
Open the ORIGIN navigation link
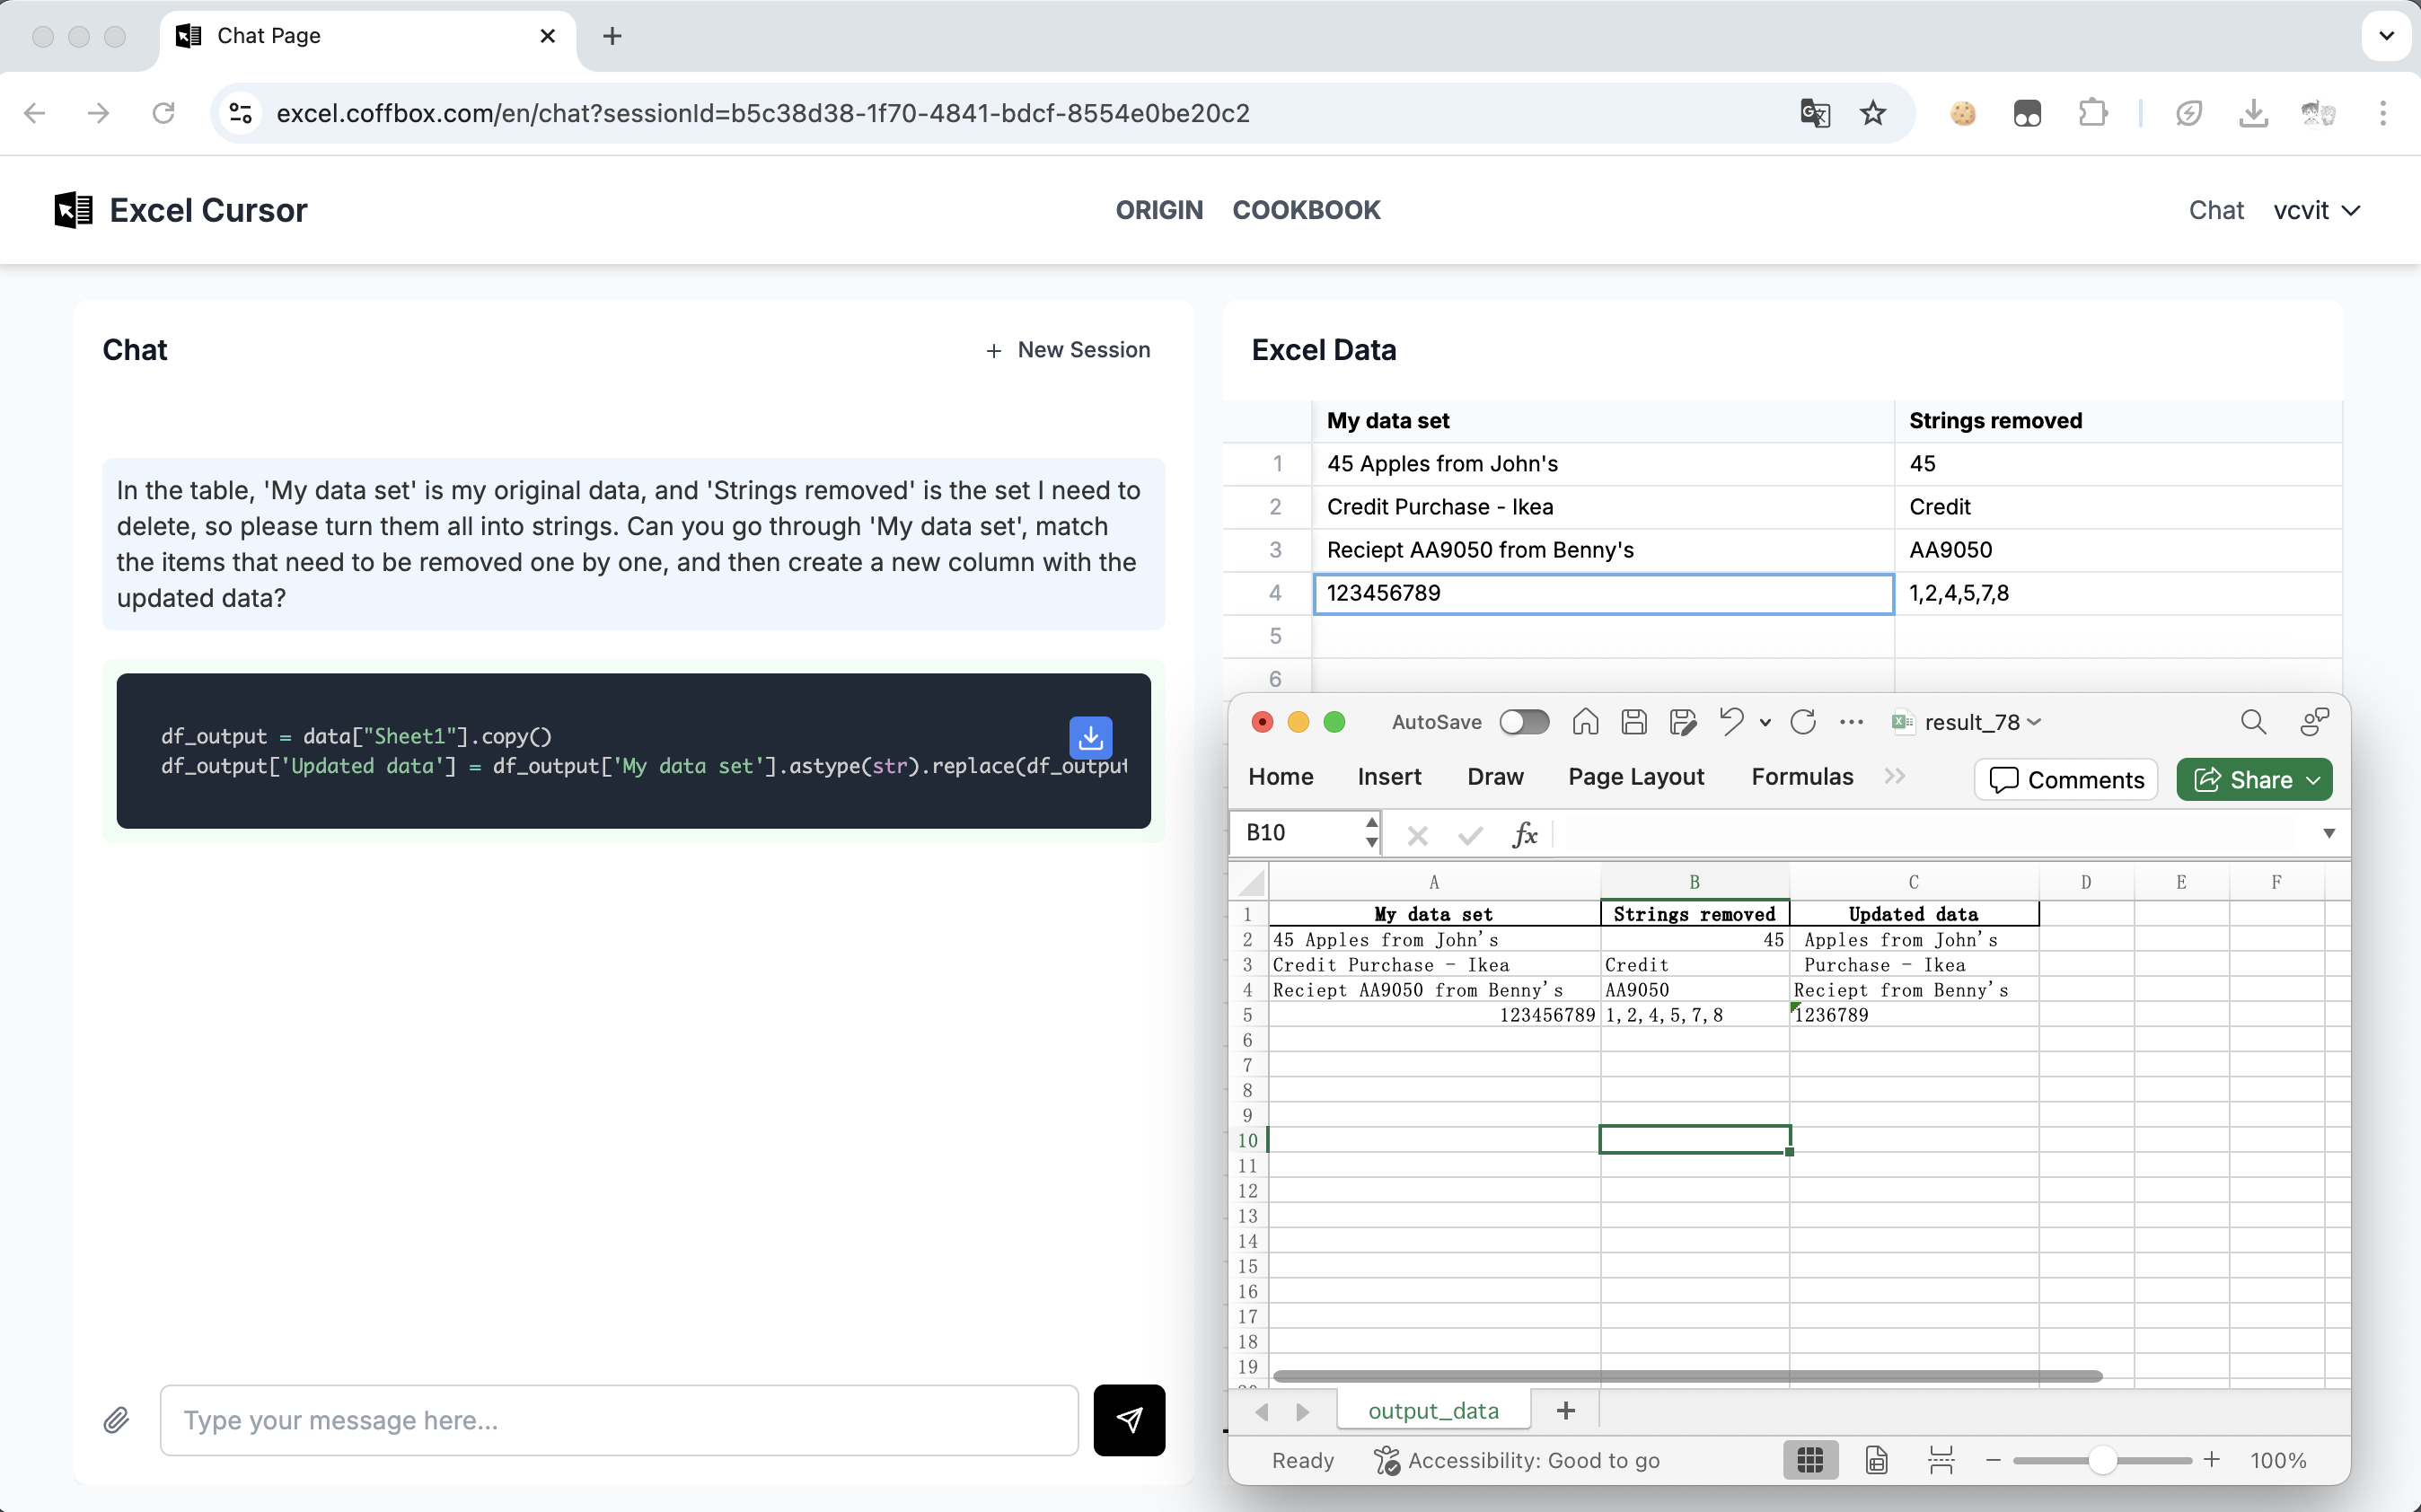pyautogui.click(x=1159, y=210)
